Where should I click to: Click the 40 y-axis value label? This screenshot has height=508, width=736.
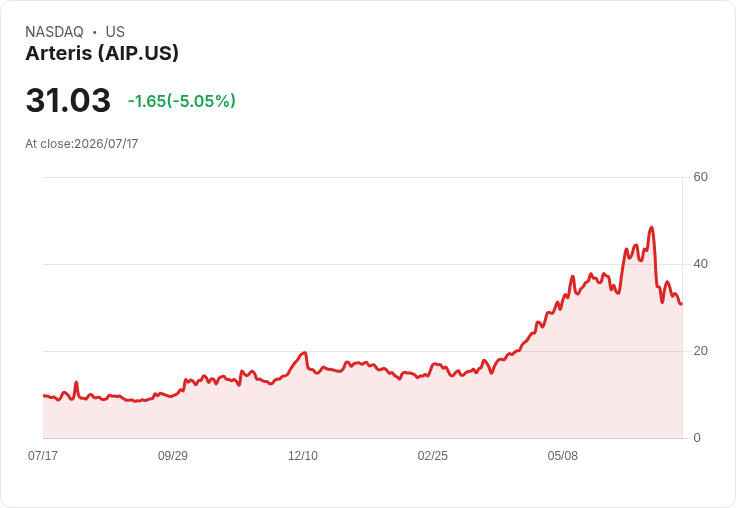coord(700,264)
